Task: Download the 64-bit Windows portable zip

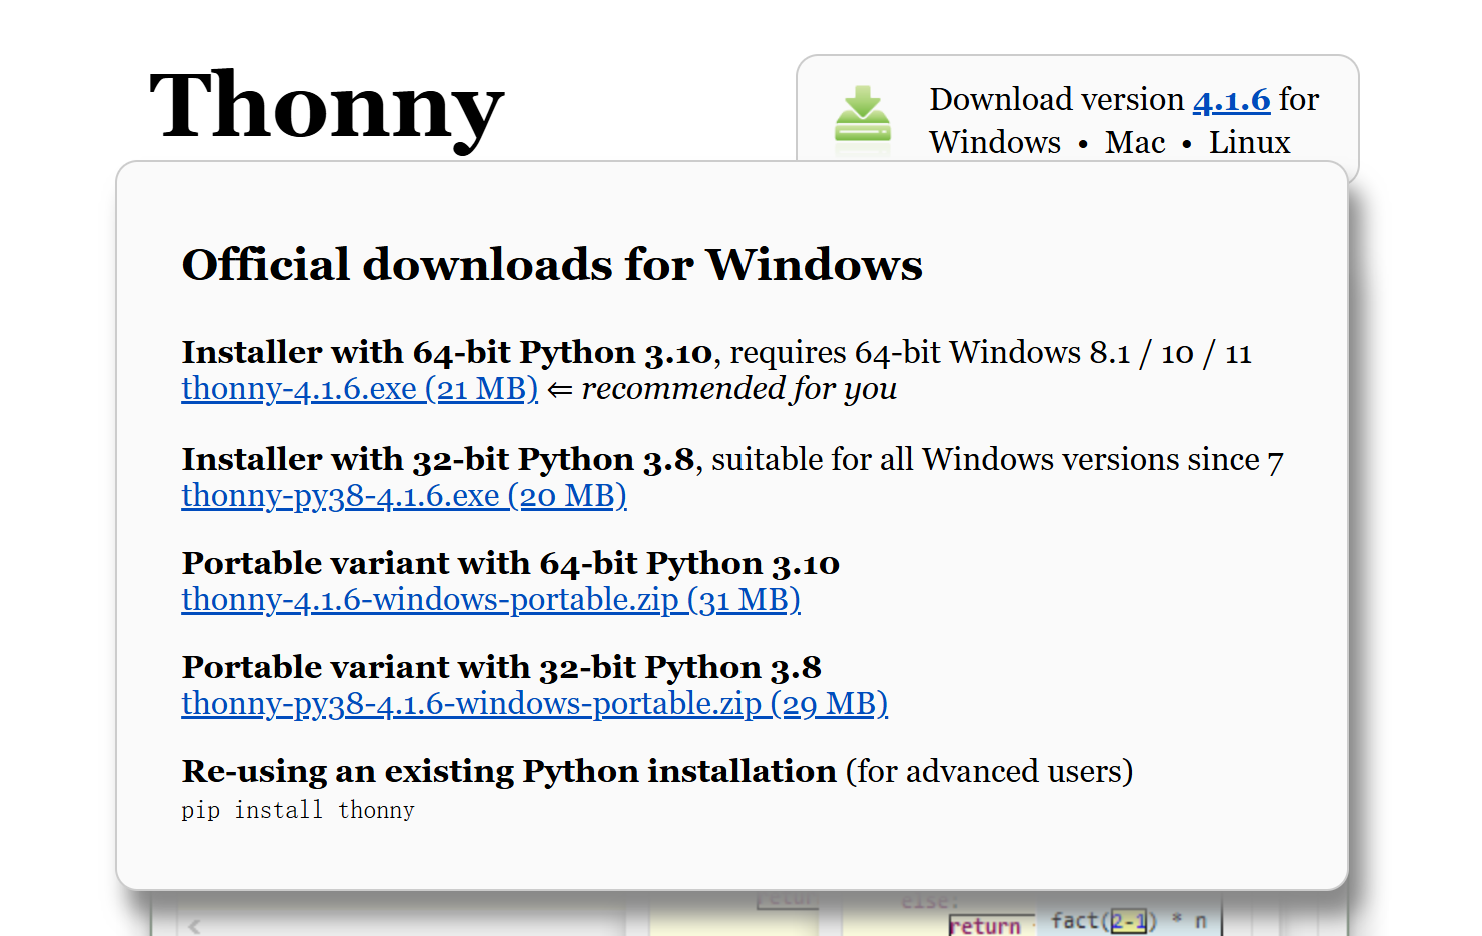Action: 490,600
